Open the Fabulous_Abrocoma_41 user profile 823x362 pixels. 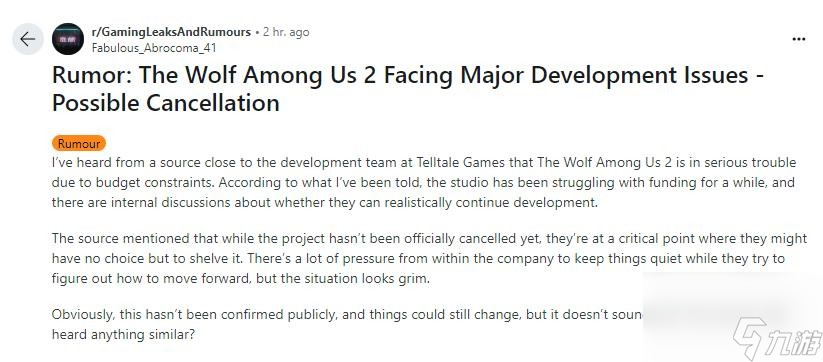(154, 48)
